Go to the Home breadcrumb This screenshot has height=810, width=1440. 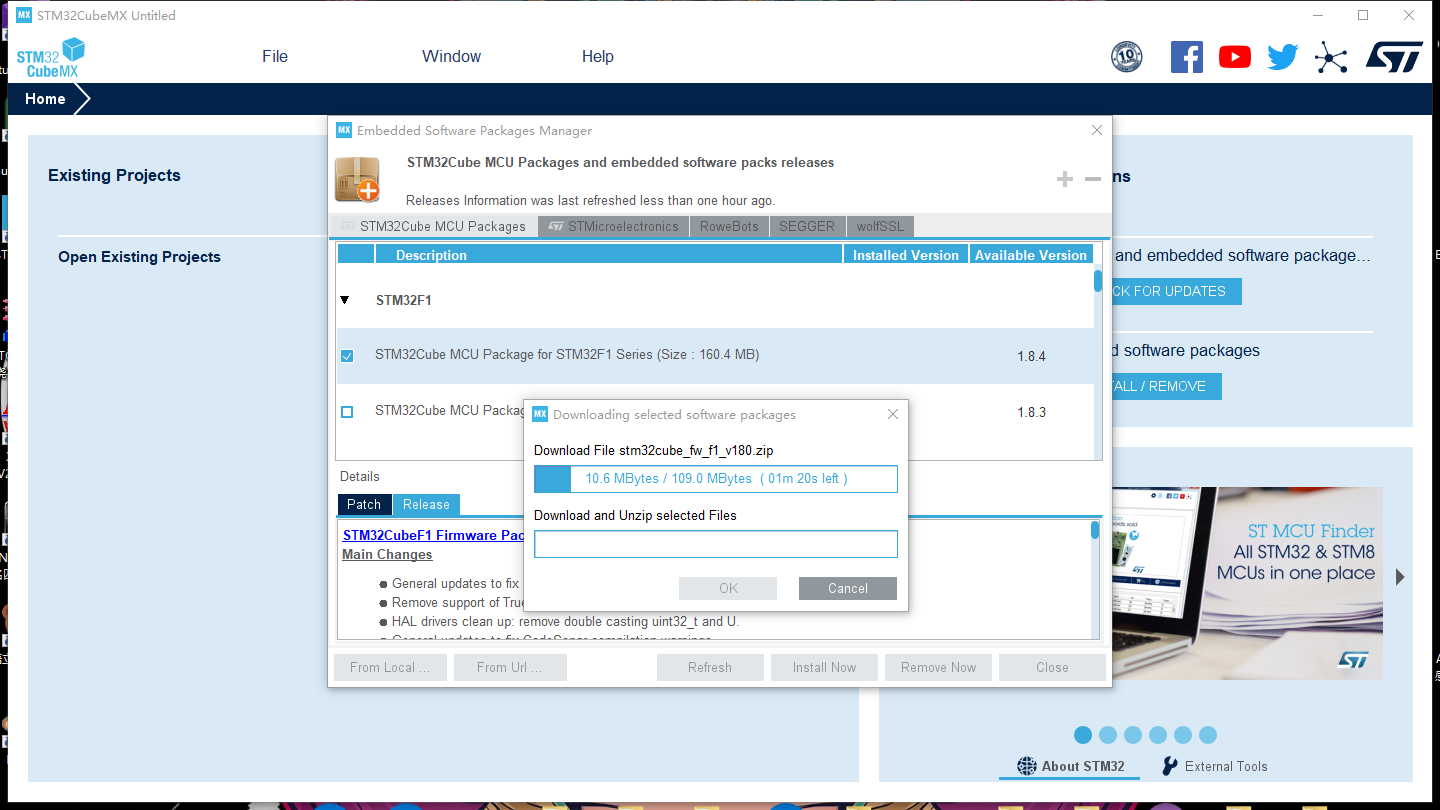coord(46,99)
